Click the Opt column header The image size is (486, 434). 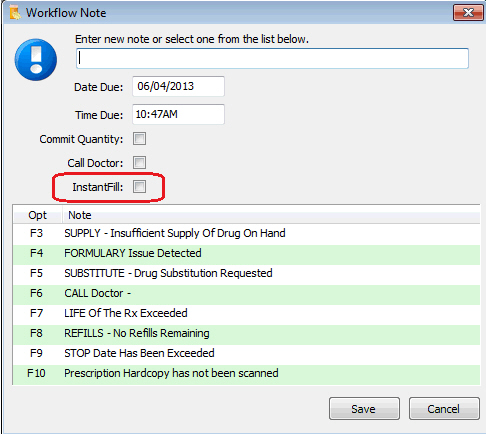click(x=37, y=215)
